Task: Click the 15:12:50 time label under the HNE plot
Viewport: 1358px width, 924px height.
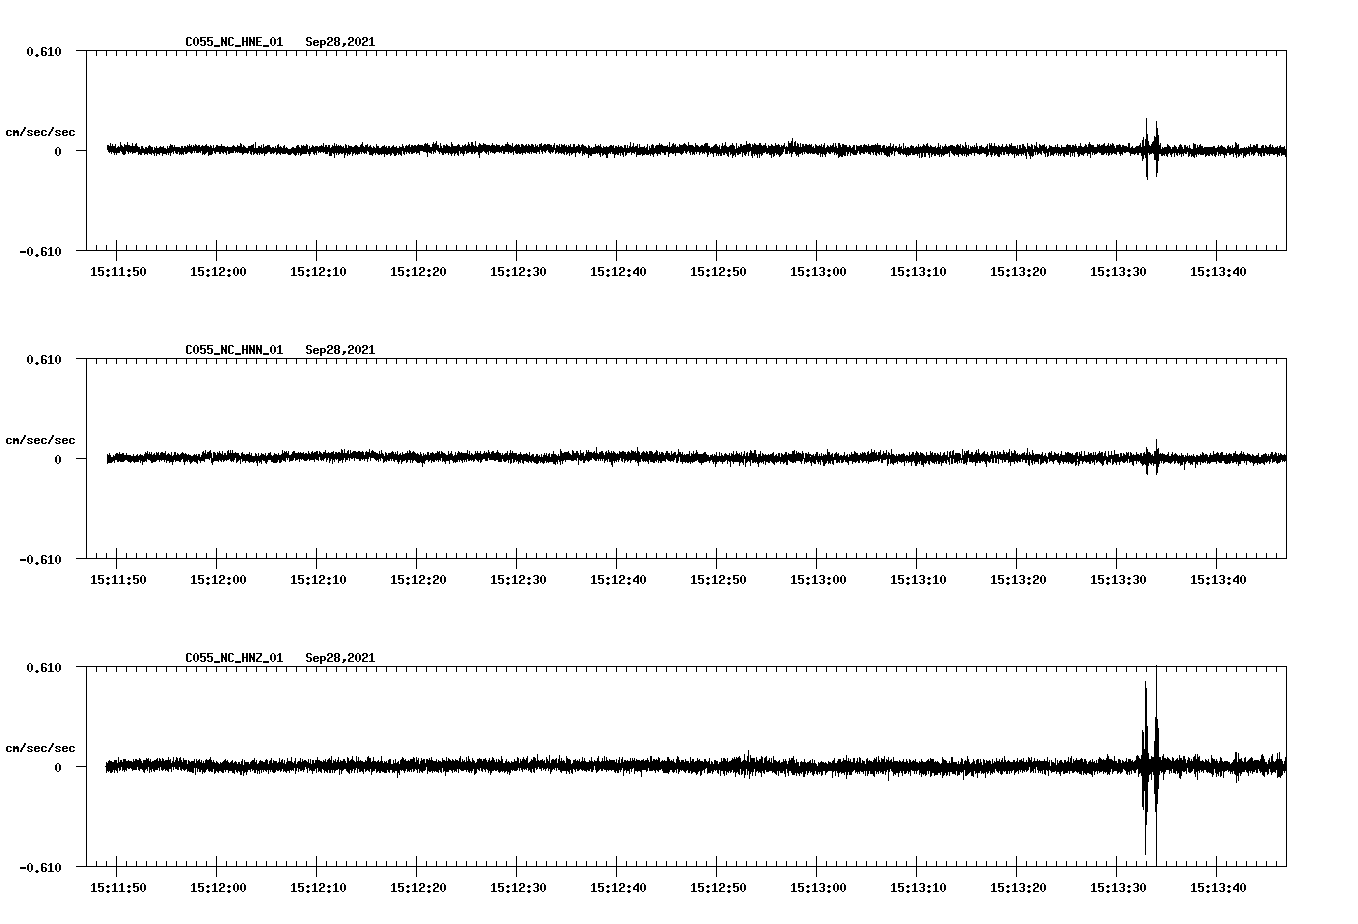Action: coord(718,272)
